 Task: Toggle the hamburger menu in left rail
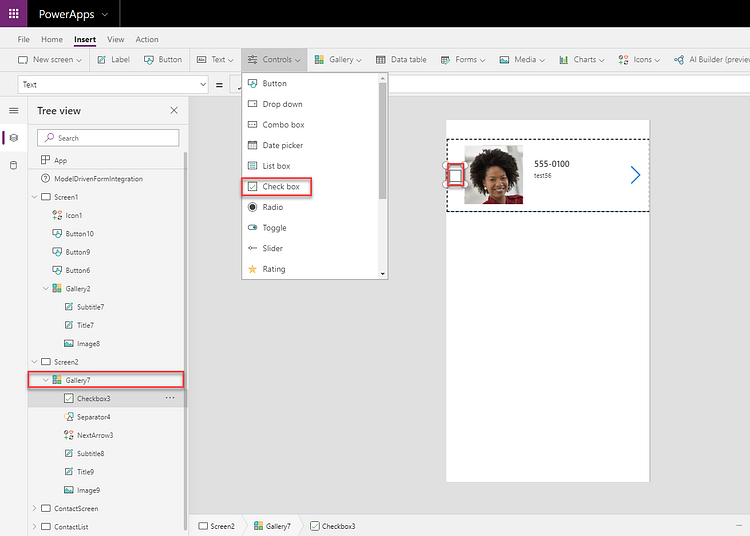[x=13, y=110]
